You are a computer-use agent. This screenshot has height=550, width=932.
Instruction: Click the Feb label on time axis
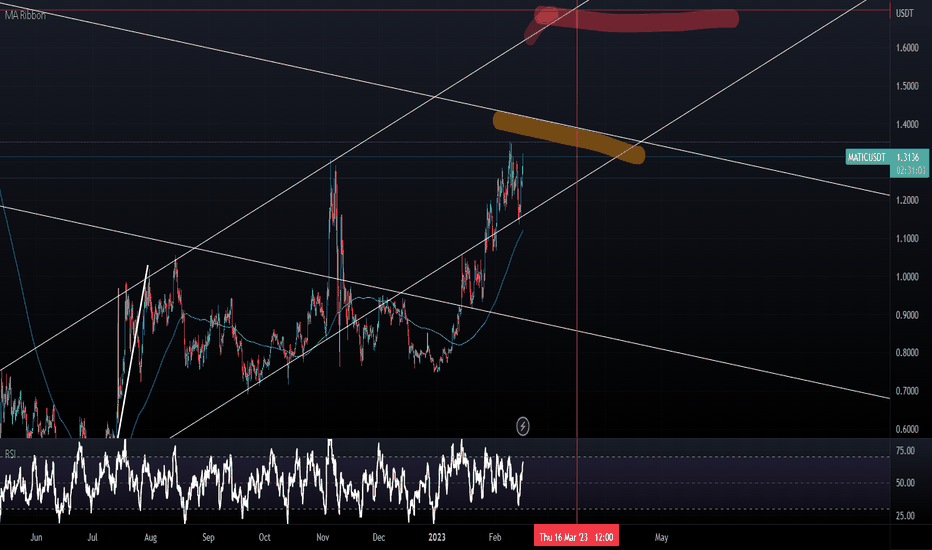(495, 538)
